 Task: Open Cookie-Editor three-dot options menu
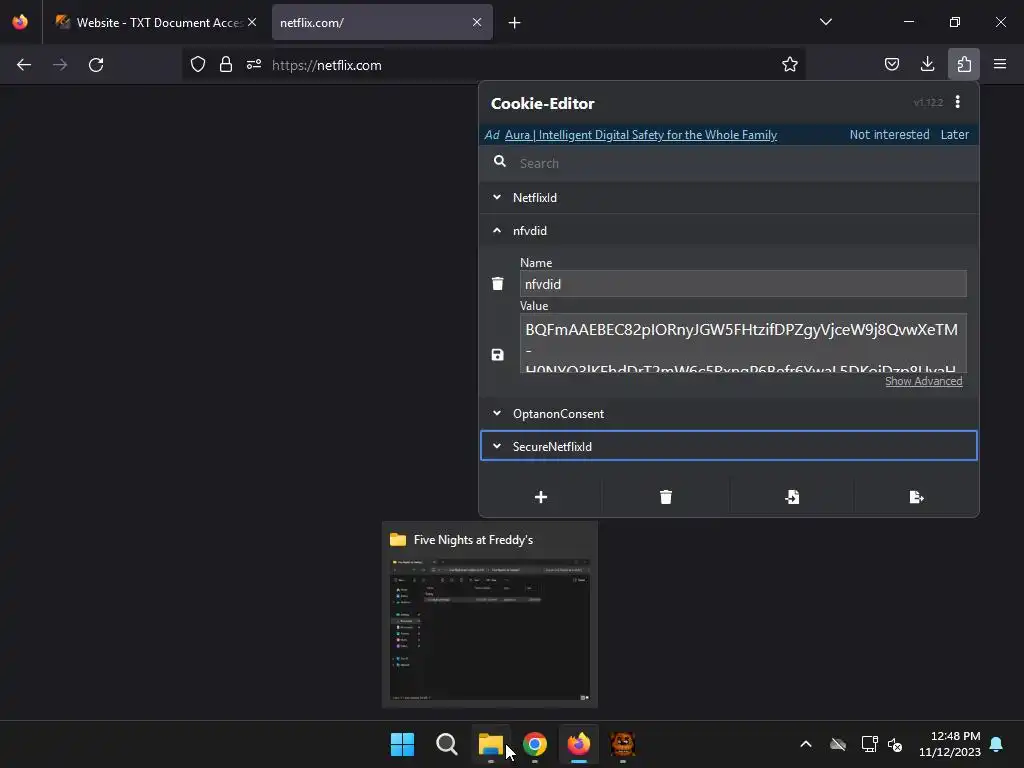[x=957, y=102]
